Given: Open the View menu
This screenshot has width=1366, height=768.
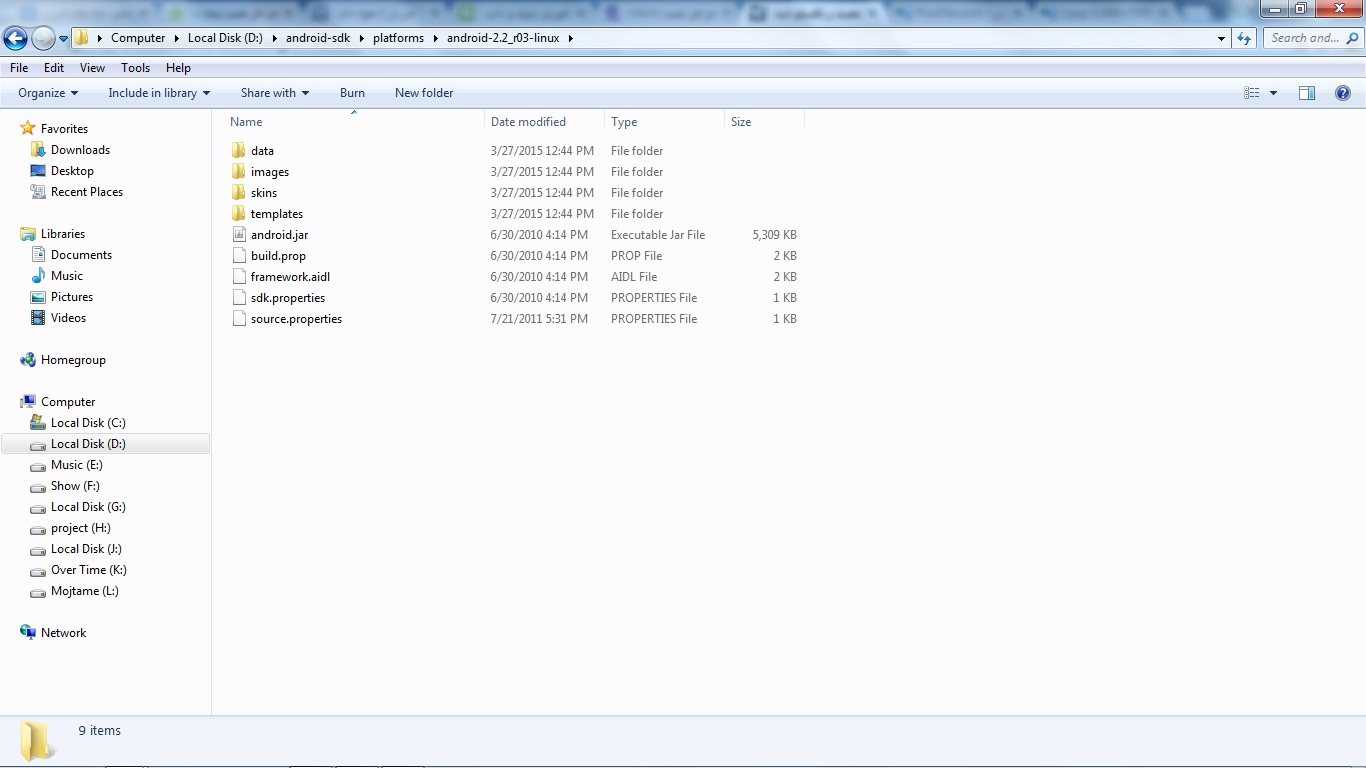Looking at the screenshot, I should tap(92, 68).
